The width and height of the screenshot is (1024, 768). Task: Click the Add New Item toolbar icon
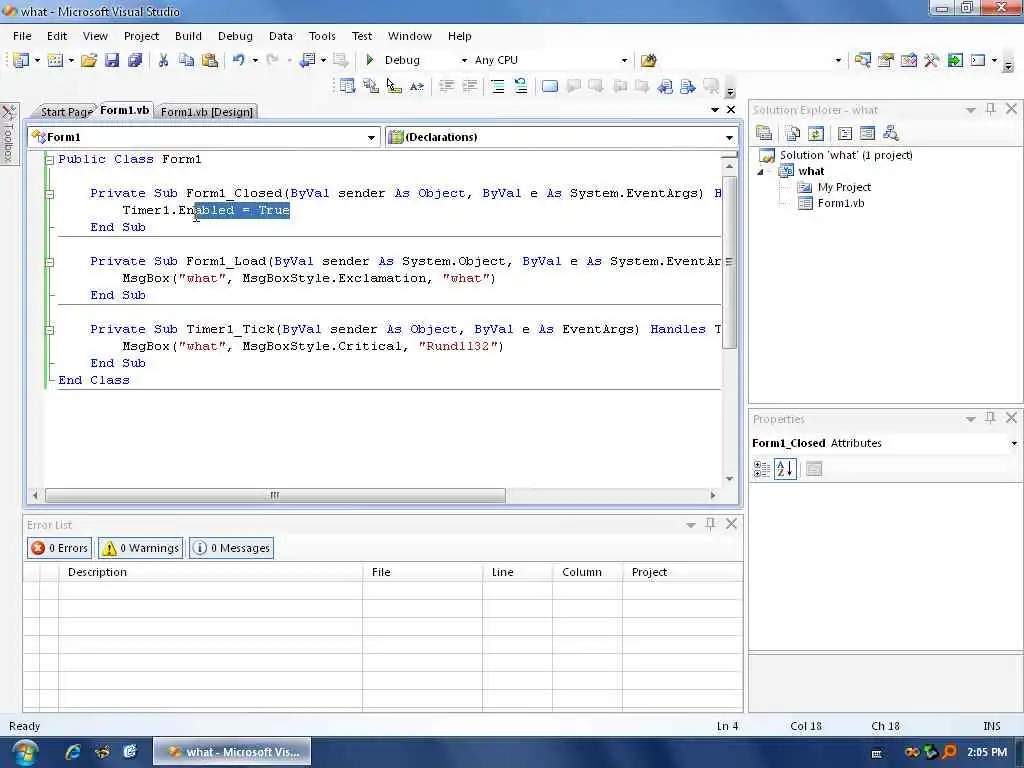click(x=56, y=60)
